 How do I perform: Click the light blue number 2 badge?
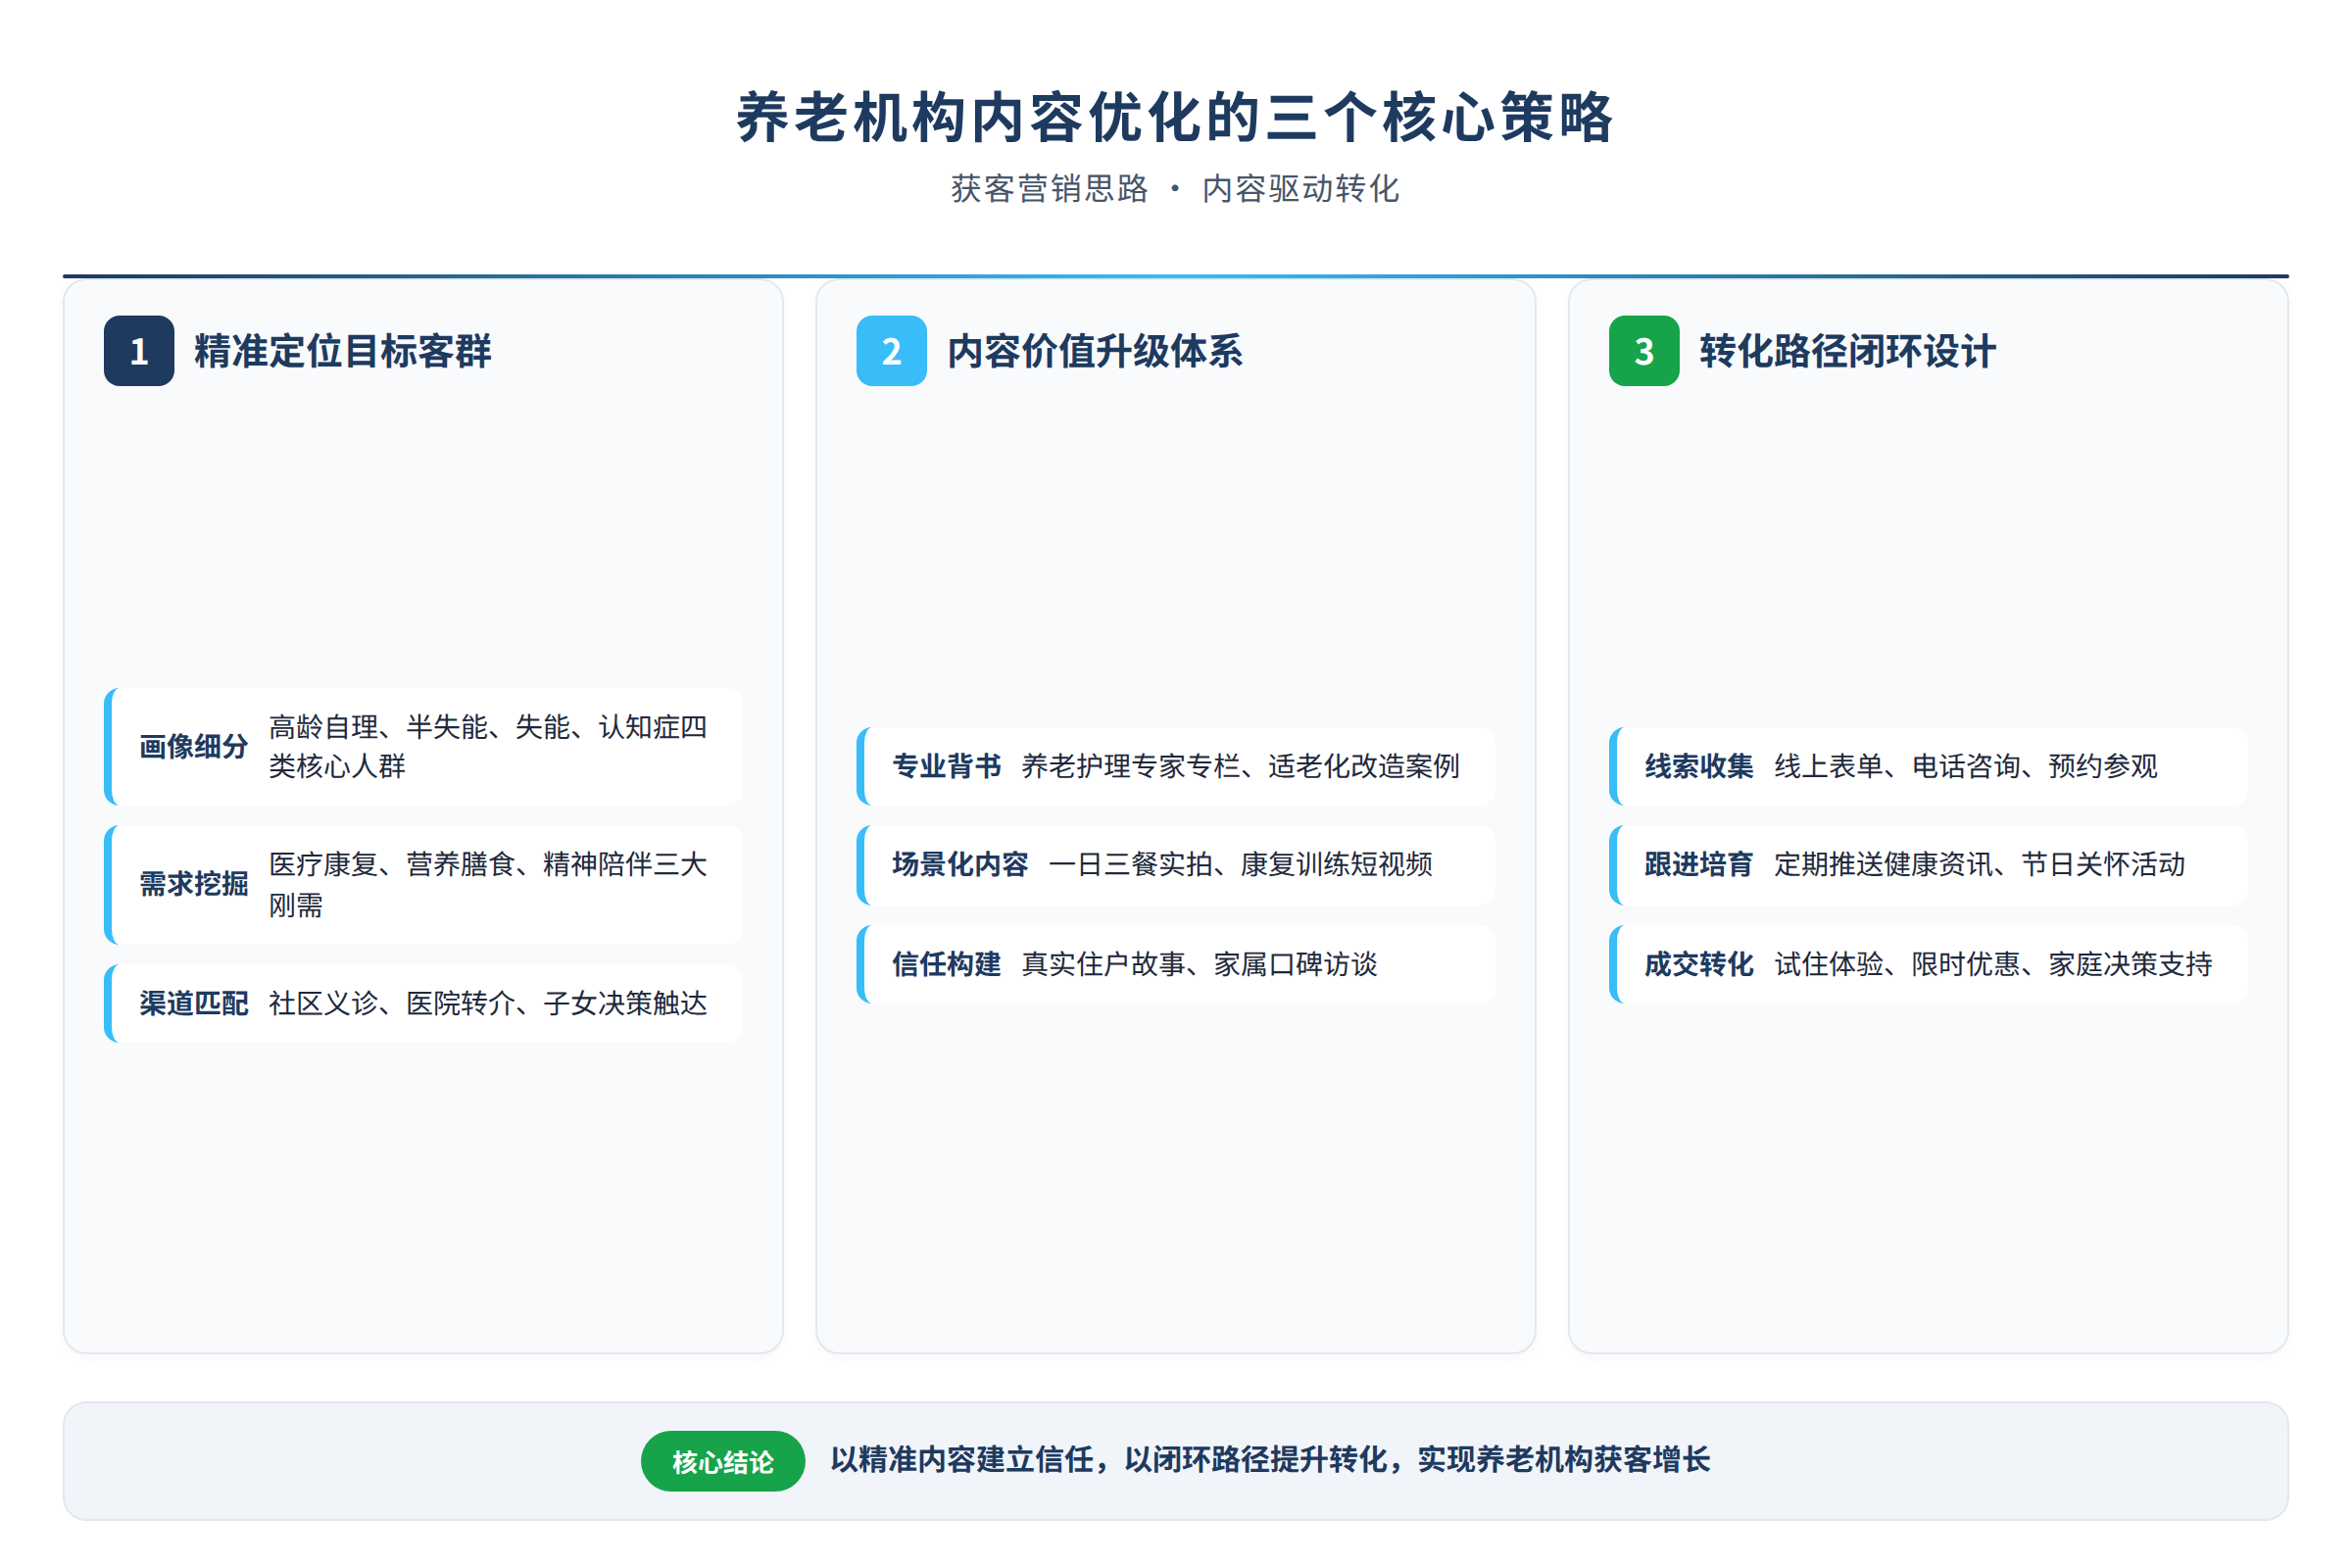click(891, 351)
